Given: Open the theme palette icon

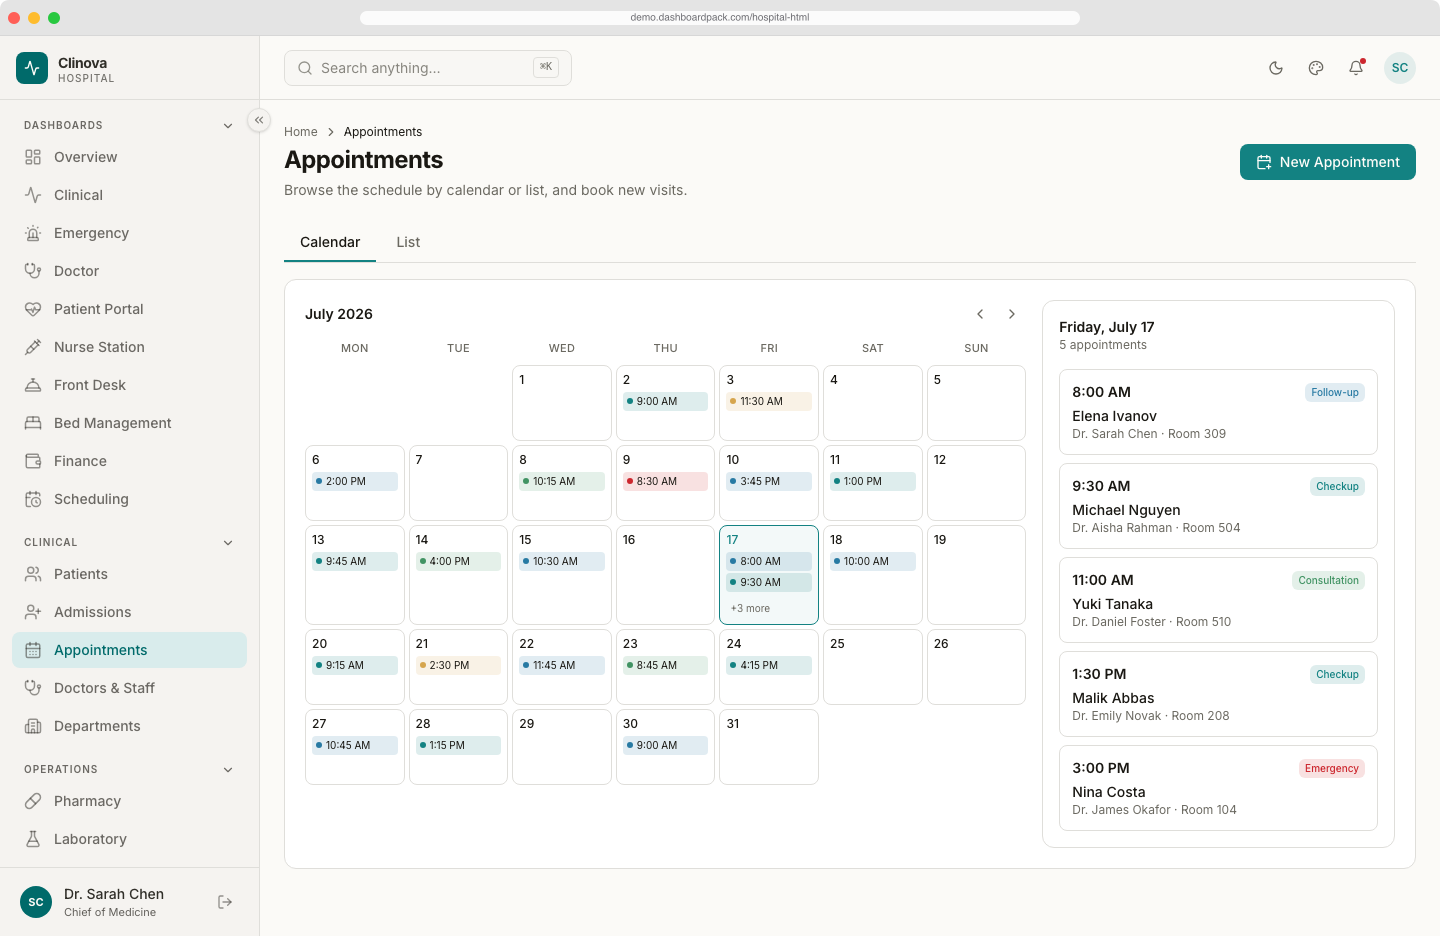Looking at the screenshot, I should point(1316,68).
